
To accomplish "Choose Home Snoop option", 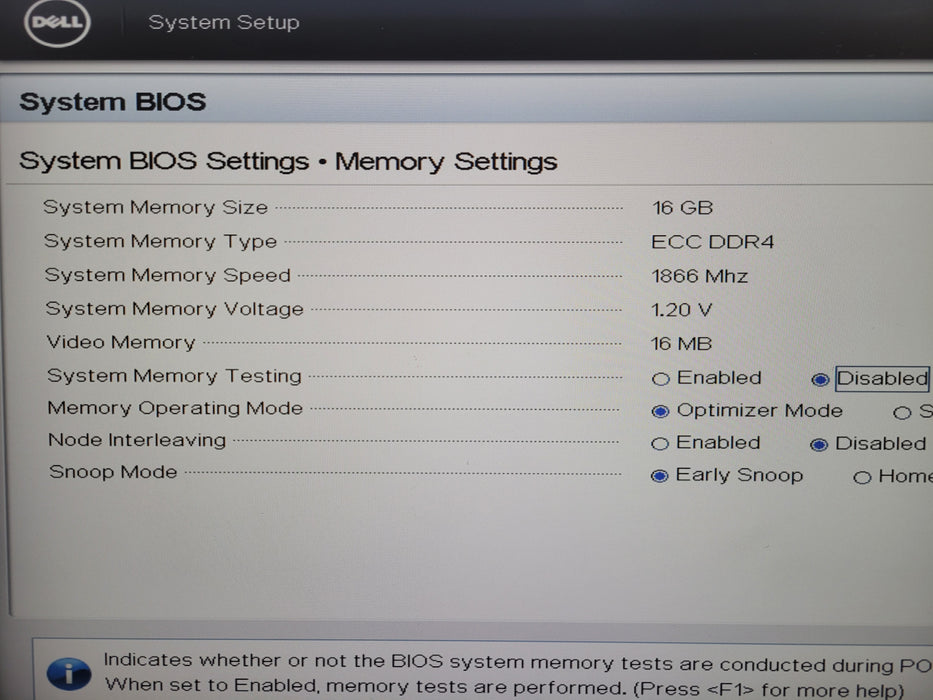I will (863, 477).
